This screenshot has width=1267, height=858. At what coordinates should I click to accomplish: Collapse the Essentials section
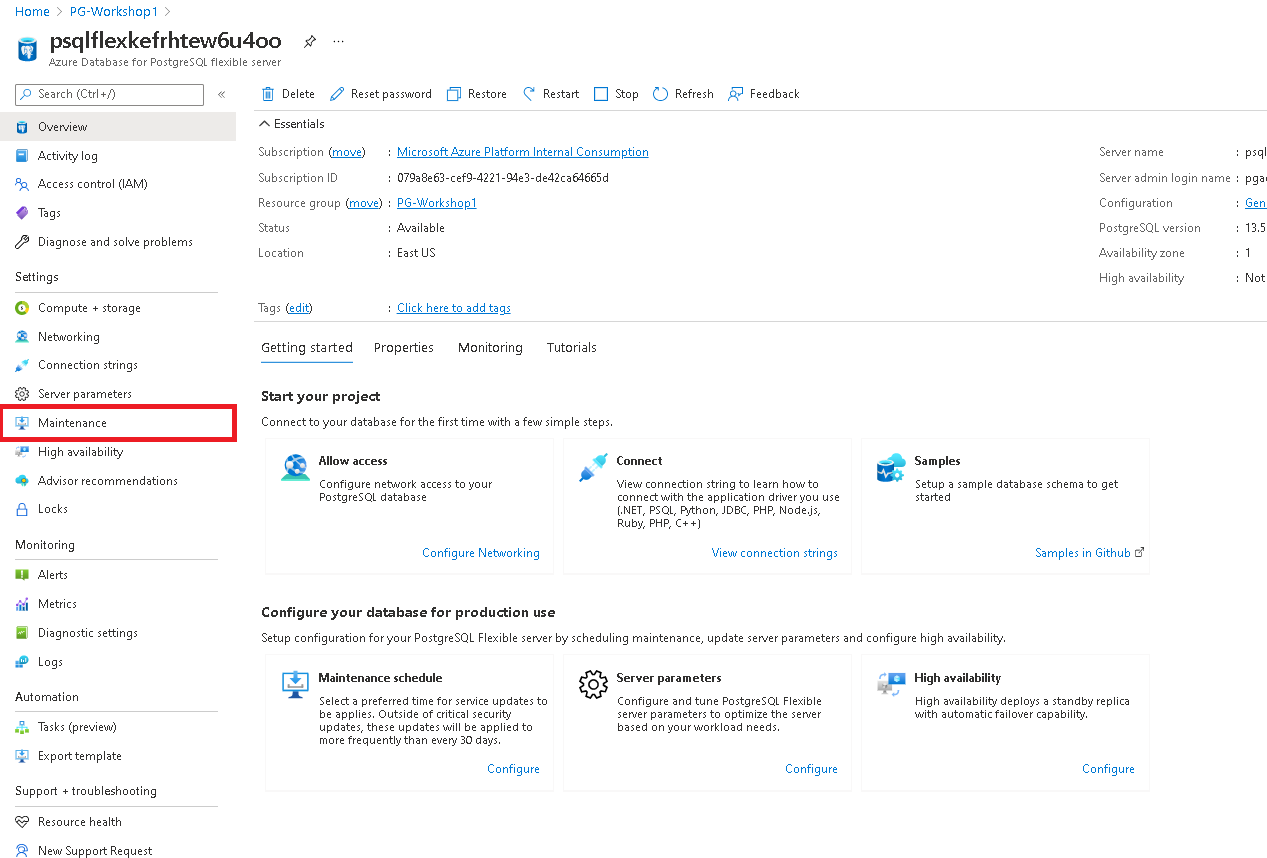point(263,123)
